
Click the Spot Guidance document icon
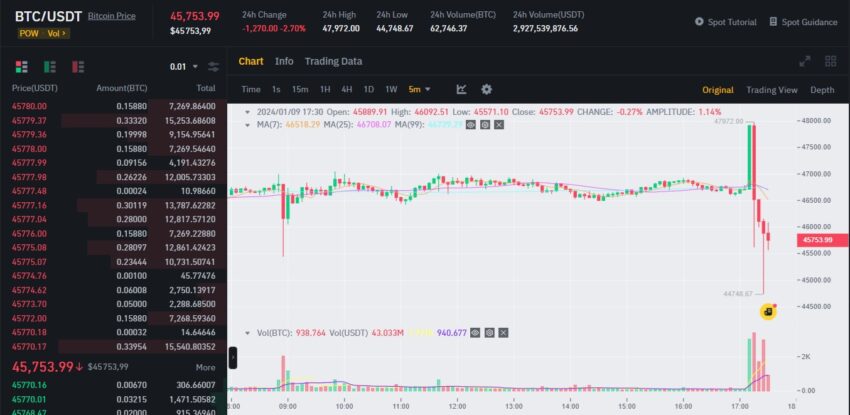pos(773,22)
